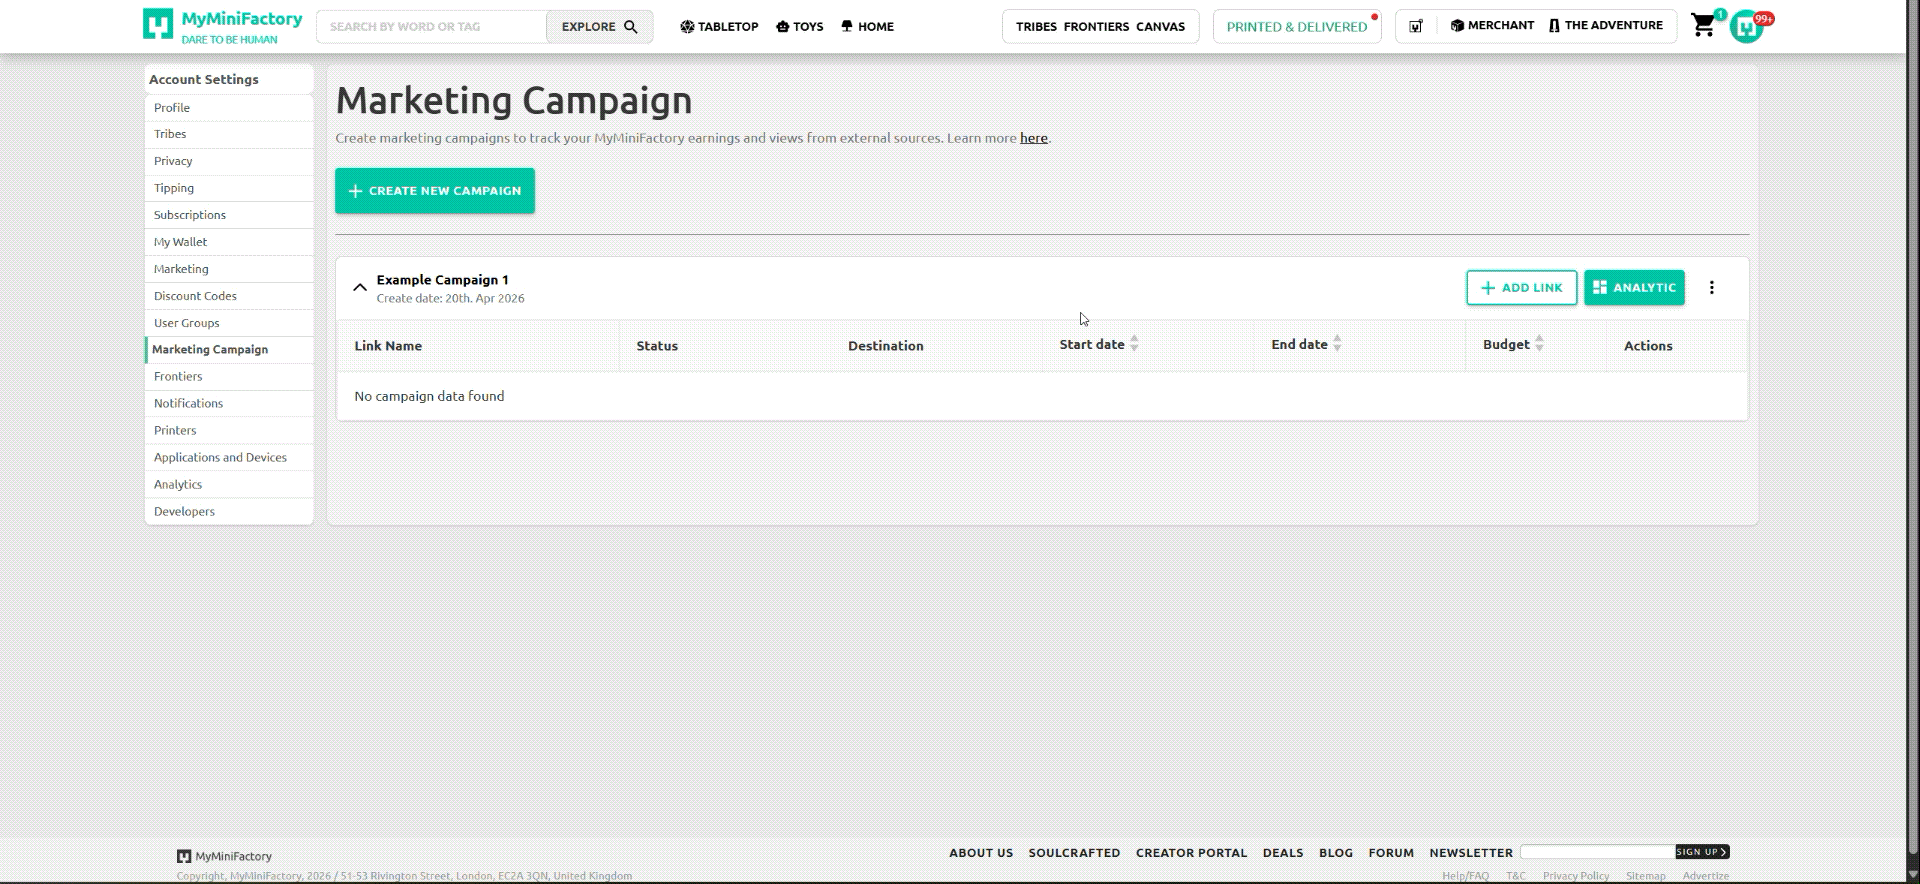Select Subscriptions settings

229,215
